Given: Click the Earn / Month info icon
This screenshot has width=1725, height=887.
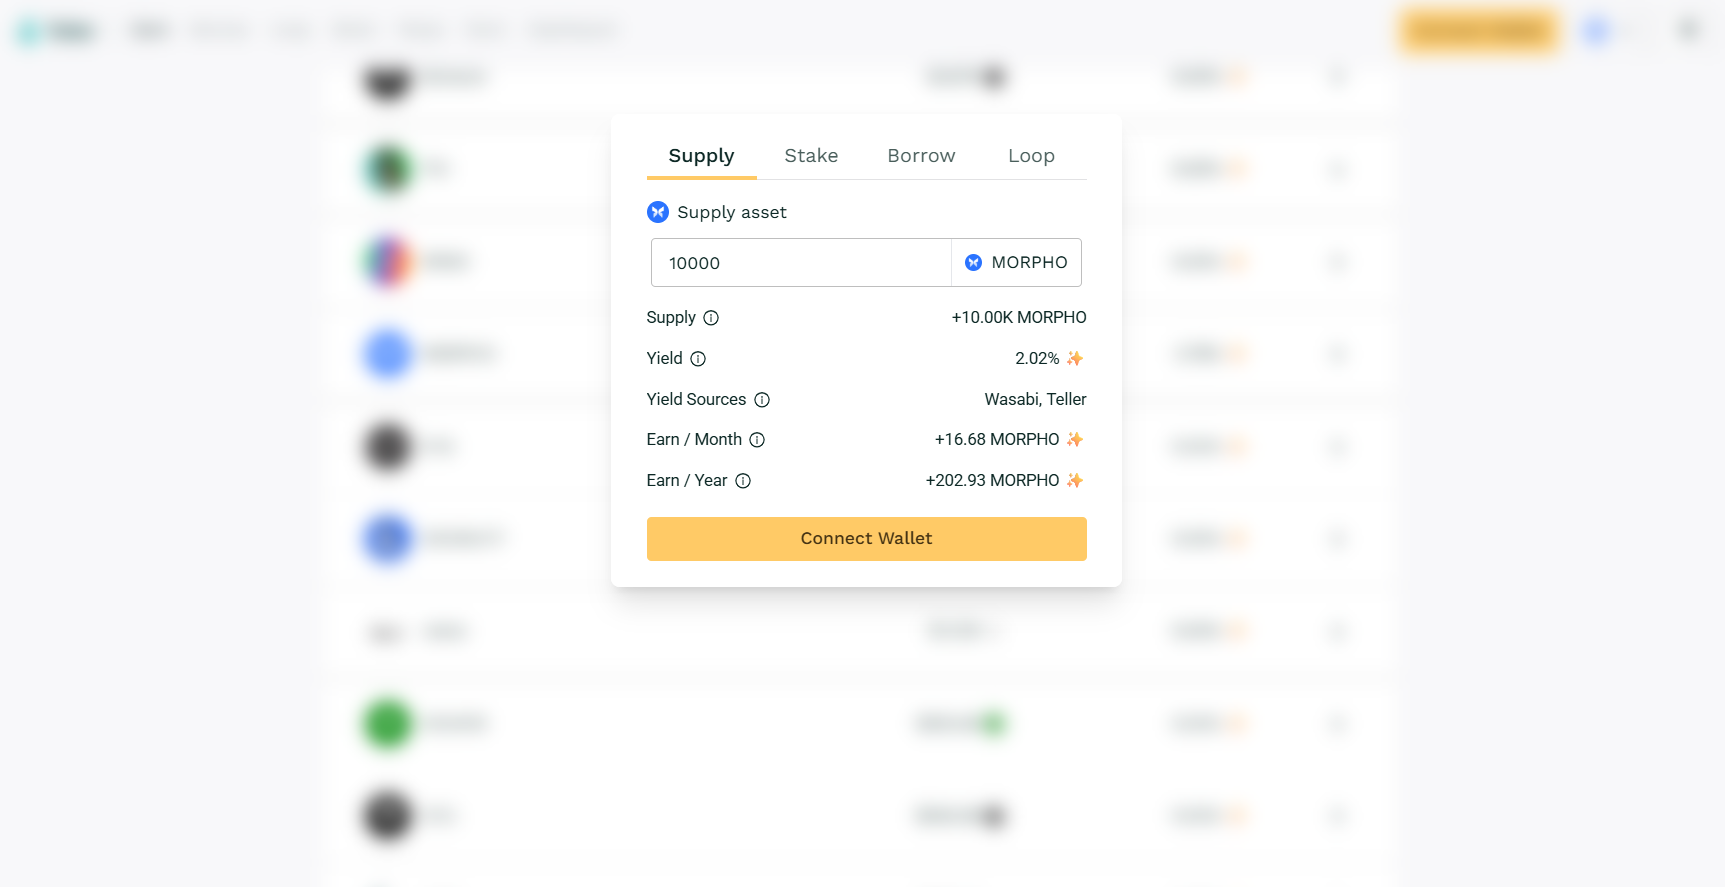Looking at the screenshot, I should (757, 440).
